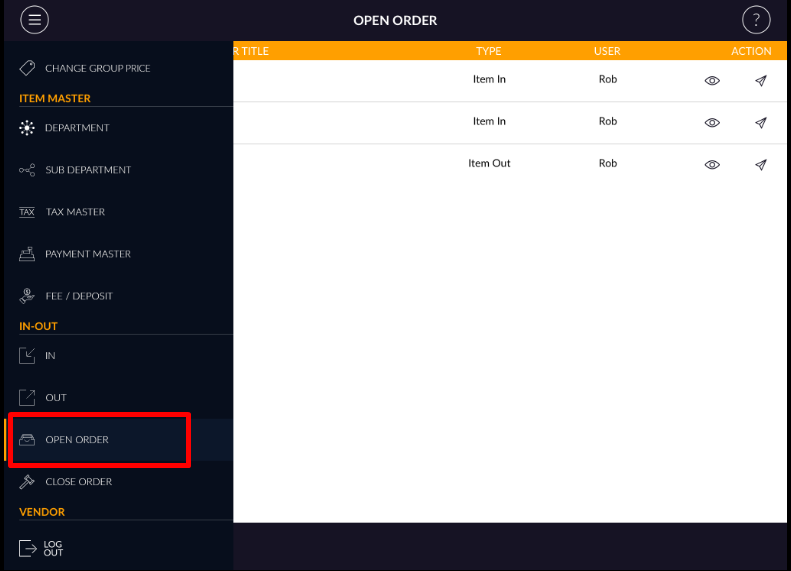Click the Tax Master icon
791x571 pixels.
tap(27, 212)
